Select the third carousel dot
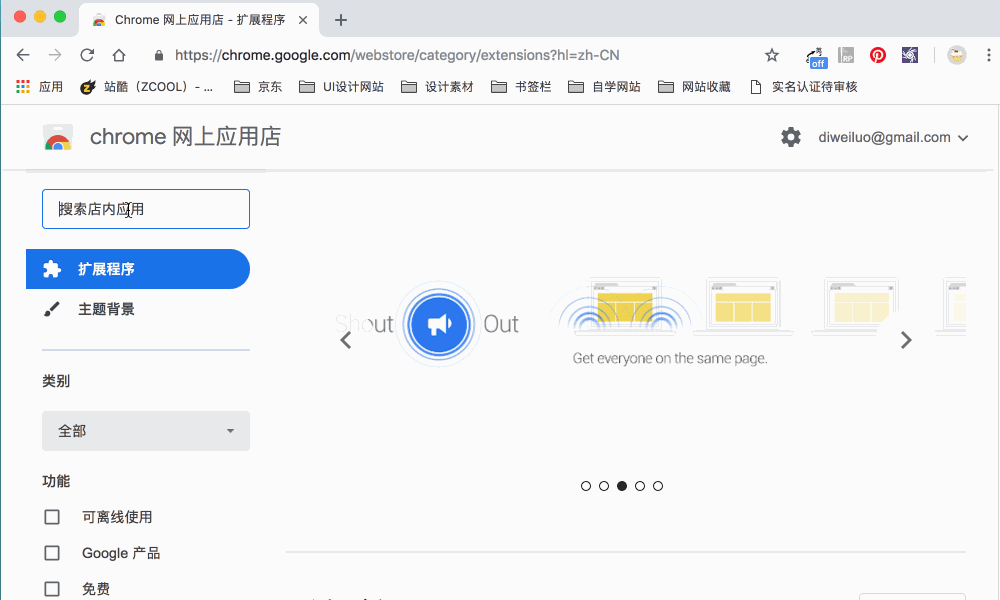Screen dimensions: 1000x600 point(622,486)
